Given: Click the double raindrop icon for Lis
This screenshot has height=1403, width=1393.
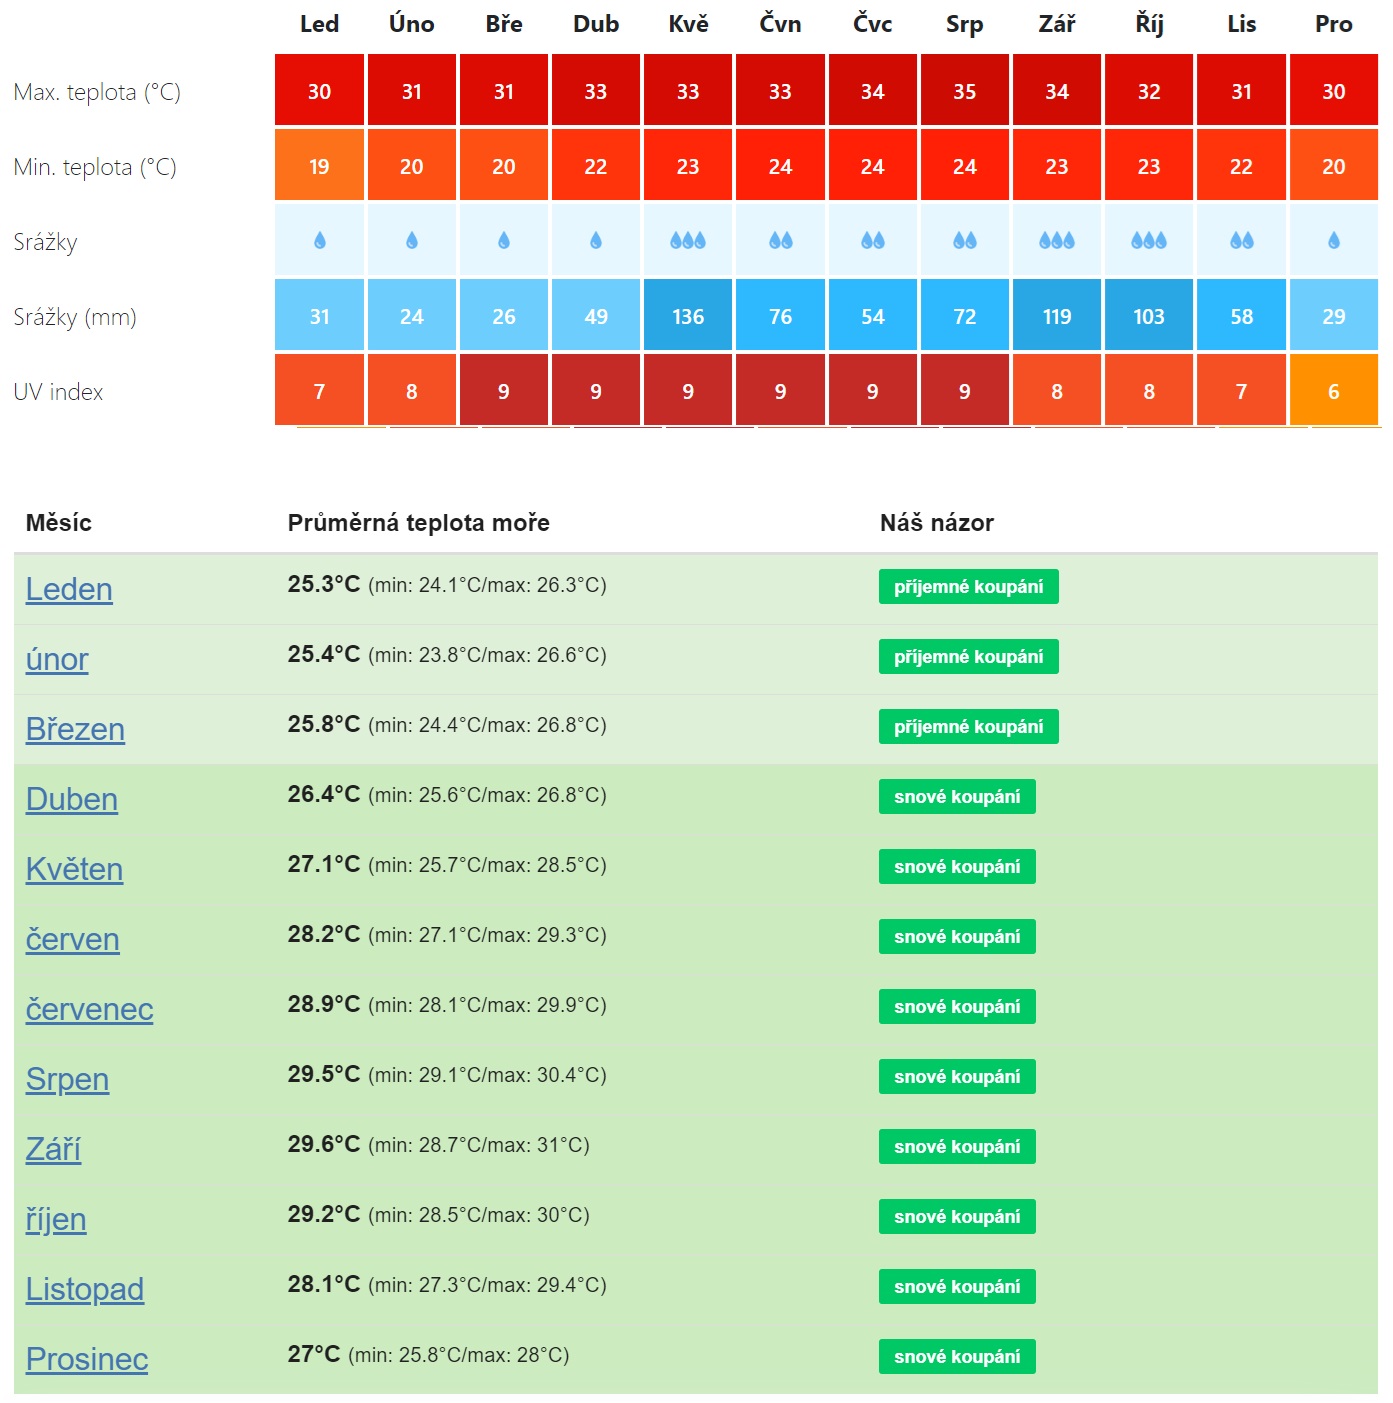Looking at the screenshot, I should coord(1241,241).
